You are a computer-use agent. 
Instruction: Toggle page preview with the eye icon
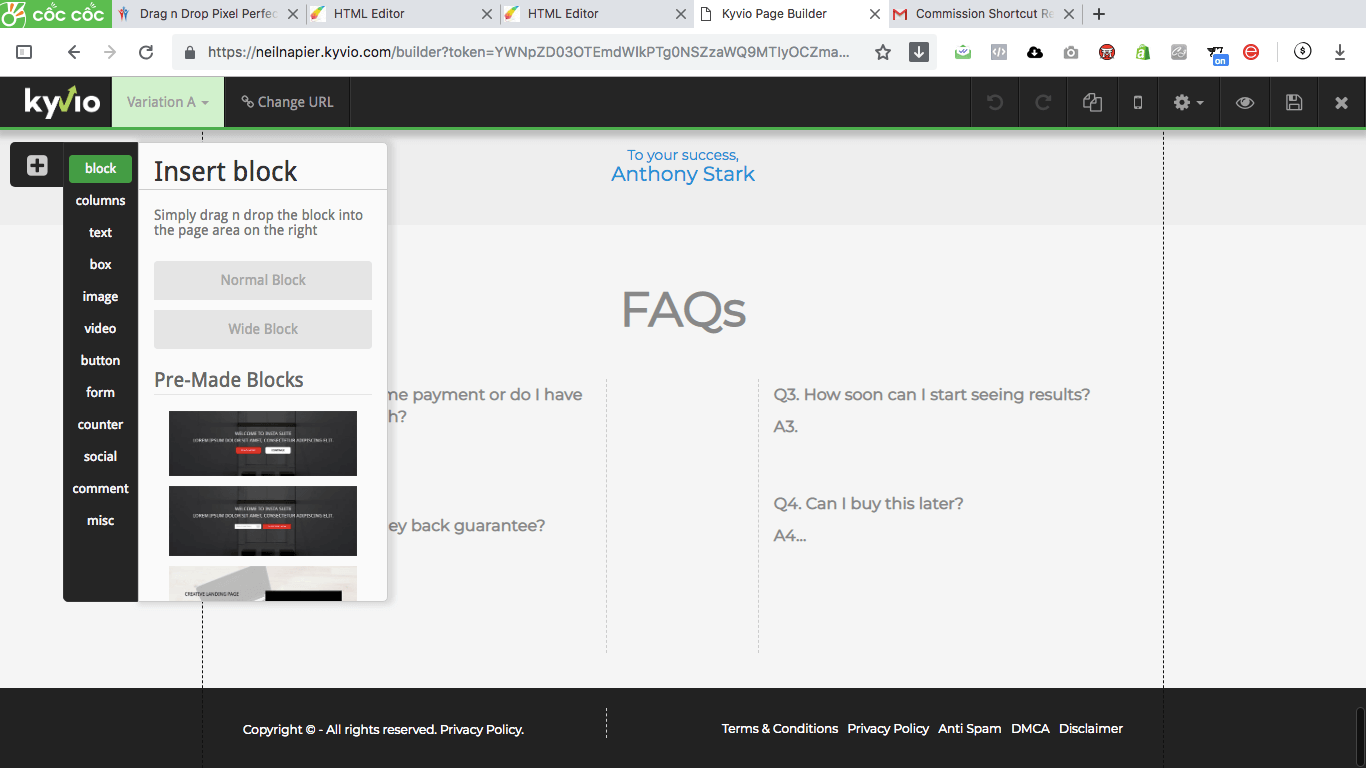pyautogui.click(x=1245, y=102)
